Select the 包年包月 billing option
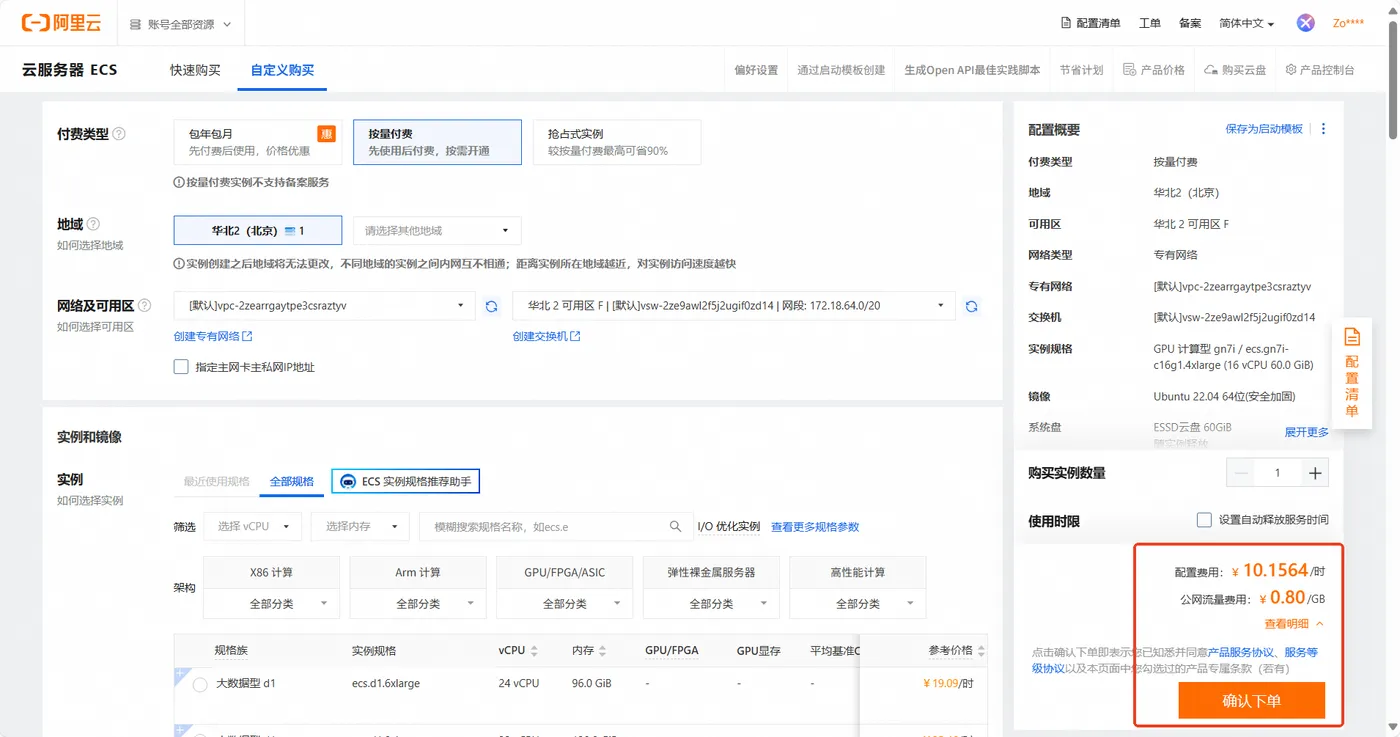 [257, 142]
